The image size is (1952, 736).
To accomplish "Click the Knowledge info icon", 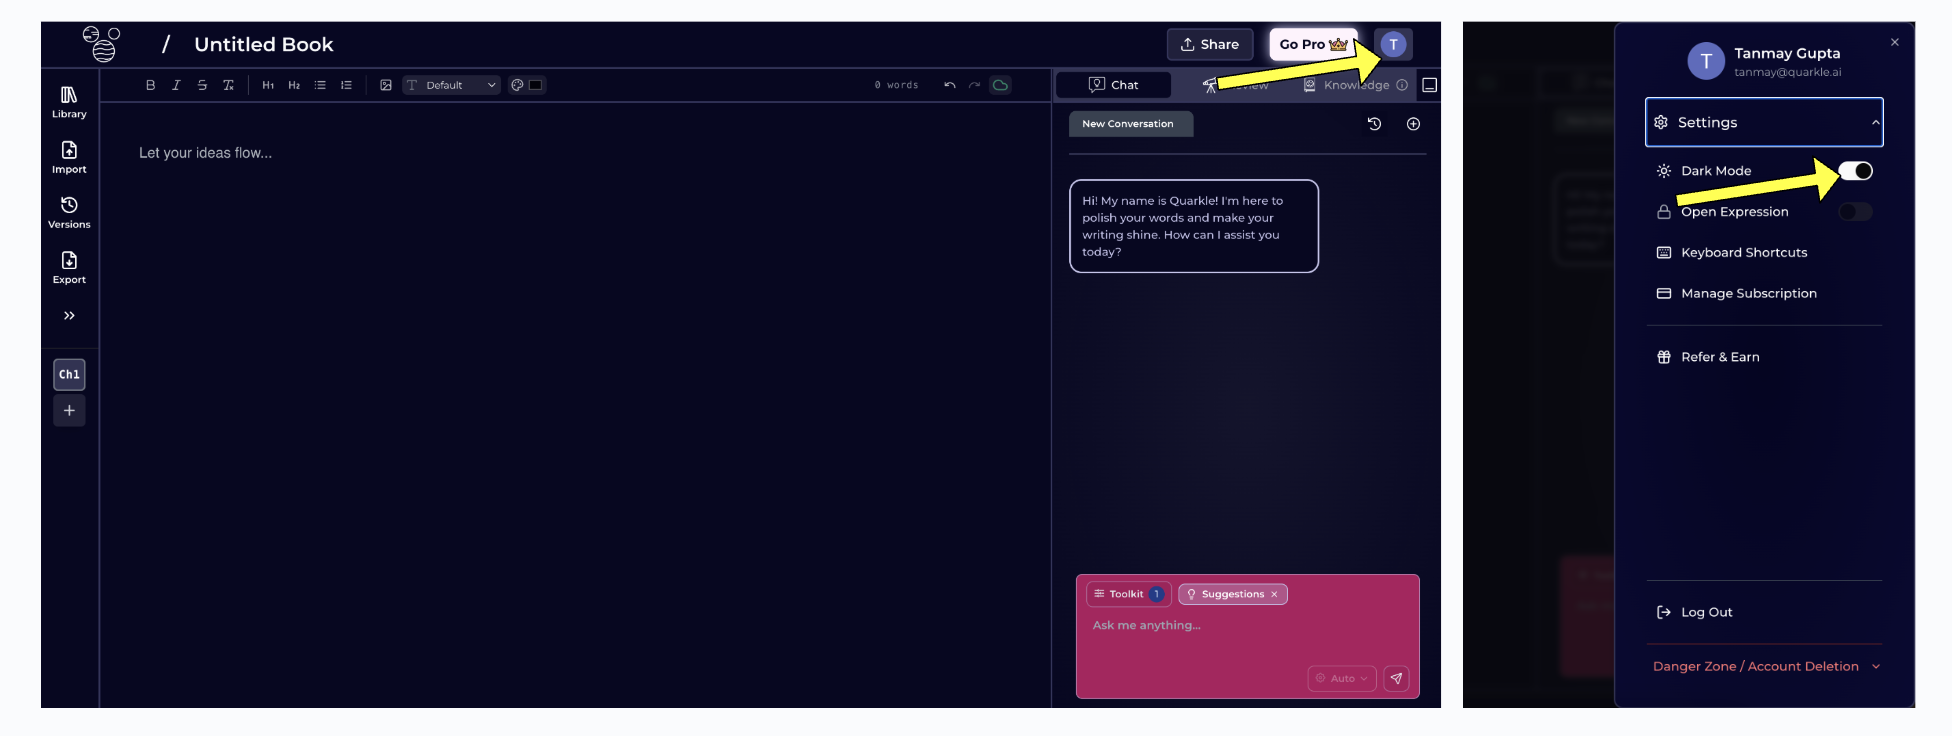I will [x=1402, y=85].
